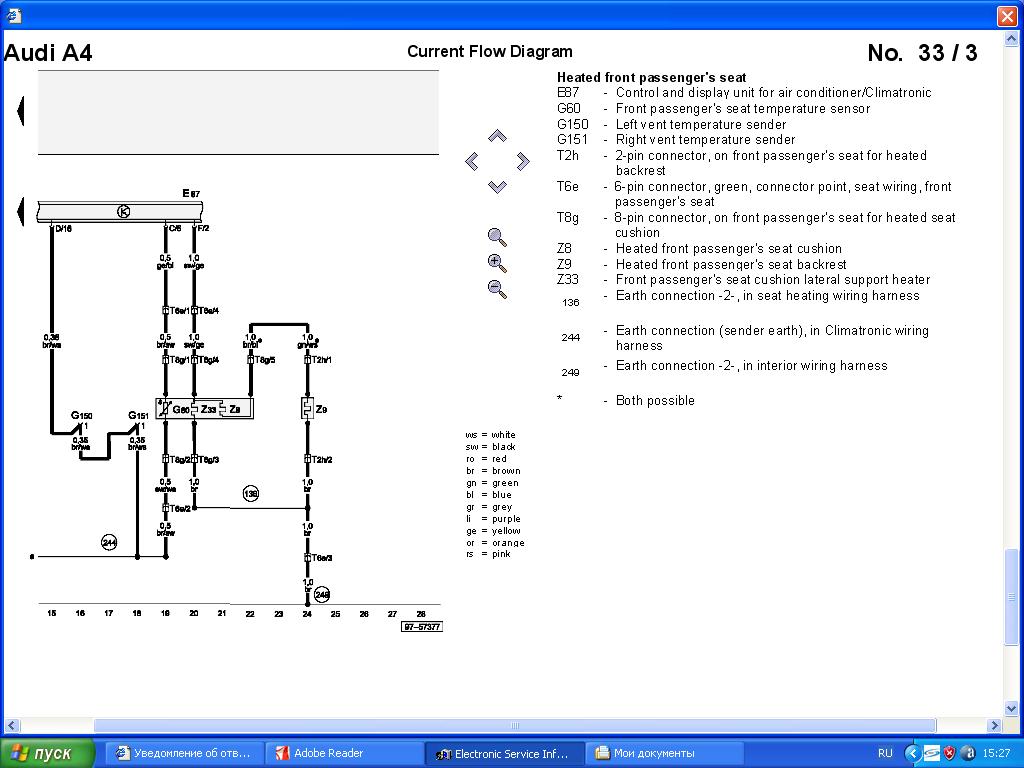Click the up navigation arrow beside the diagram
The image size is (1024, 768).
[x=498, y=136]
